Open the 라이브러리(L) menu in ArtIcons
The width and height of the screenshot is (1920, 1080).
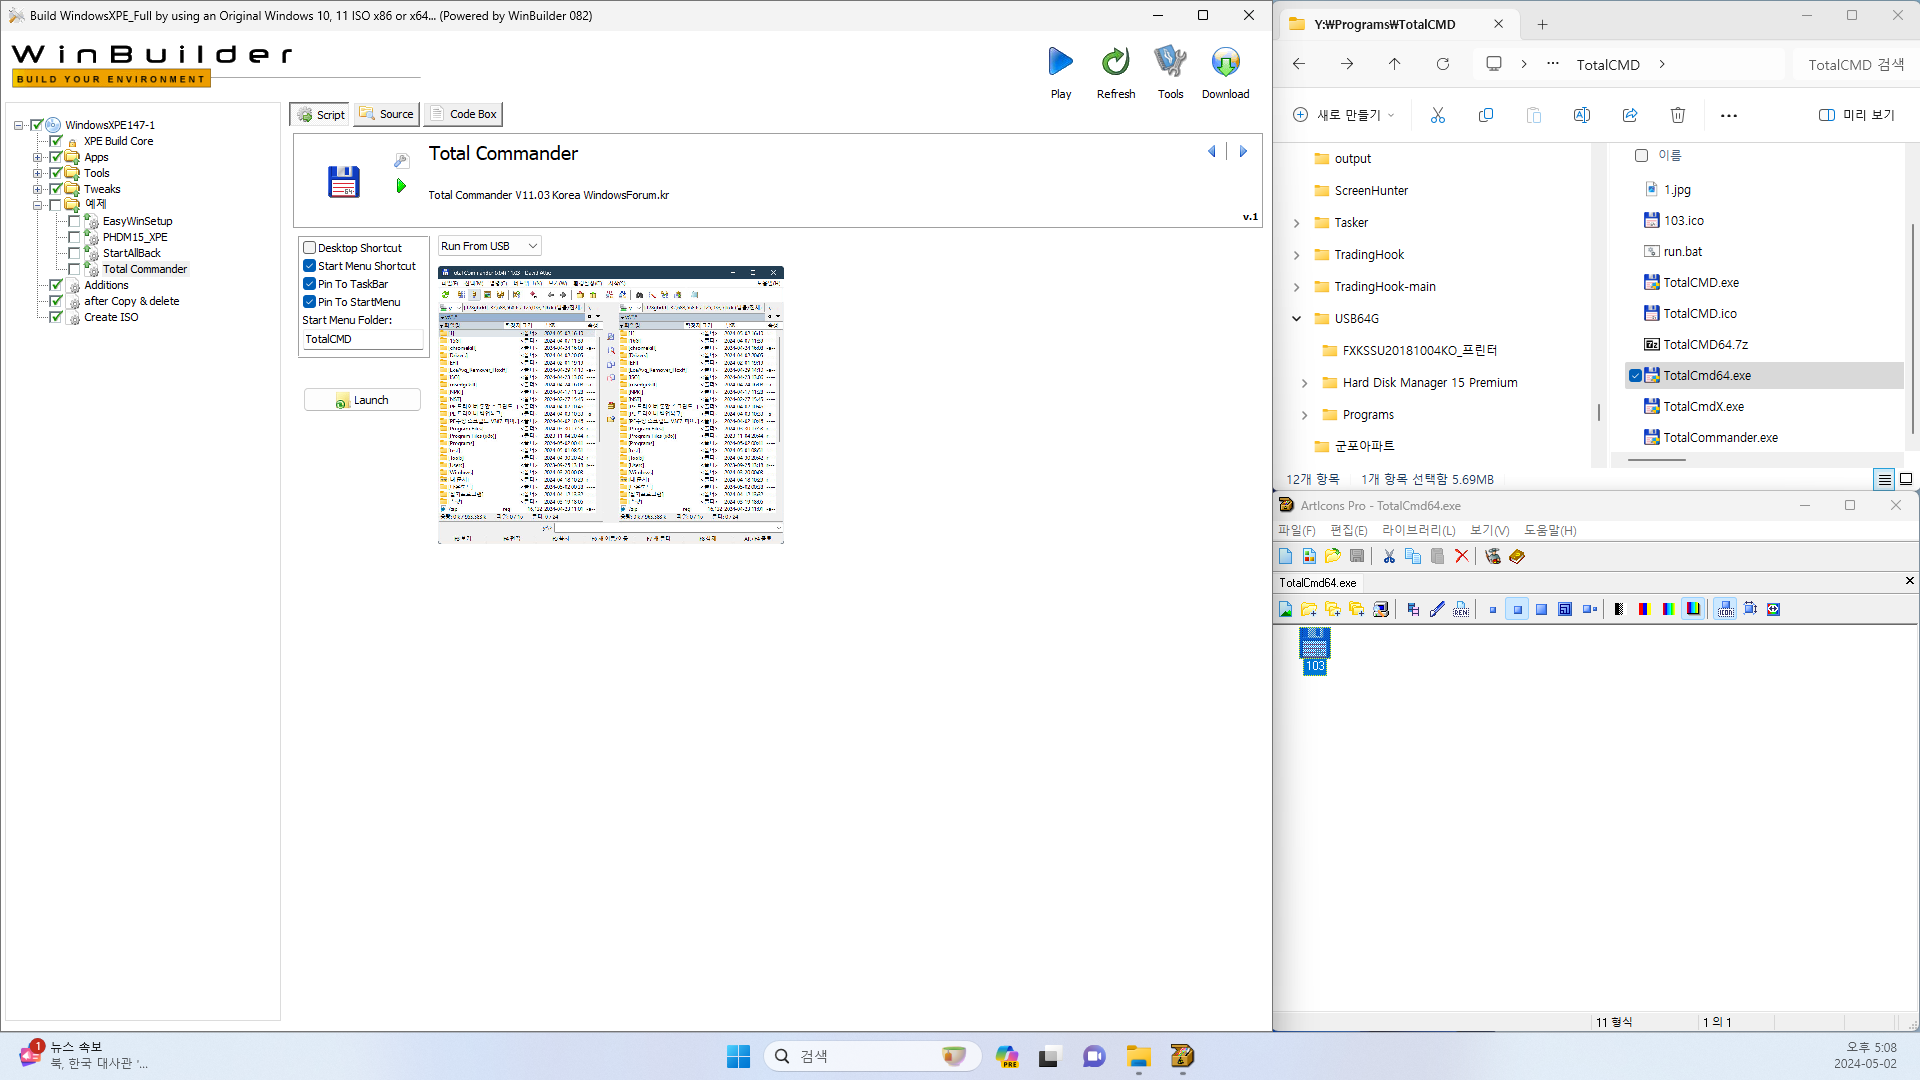1418,530
